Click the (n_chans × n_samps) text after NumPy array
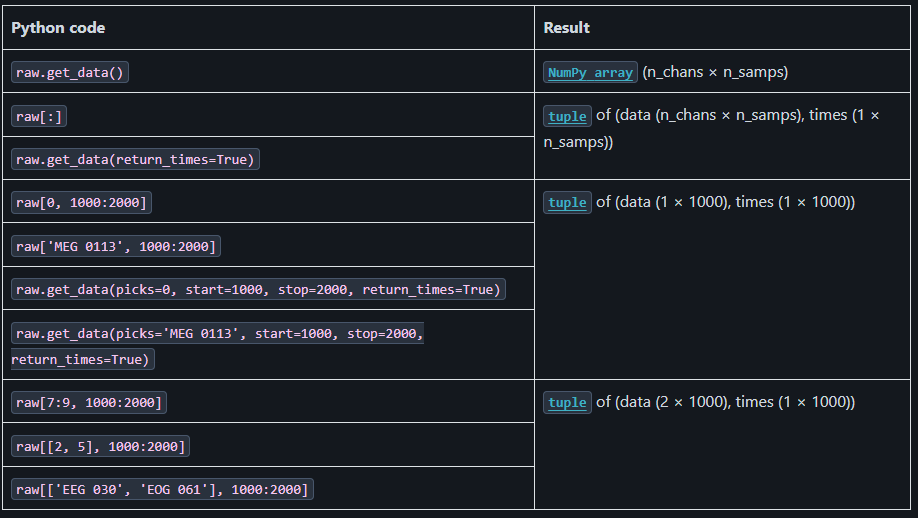This screenshot has height=518, width=918. (x=714, y=72)
